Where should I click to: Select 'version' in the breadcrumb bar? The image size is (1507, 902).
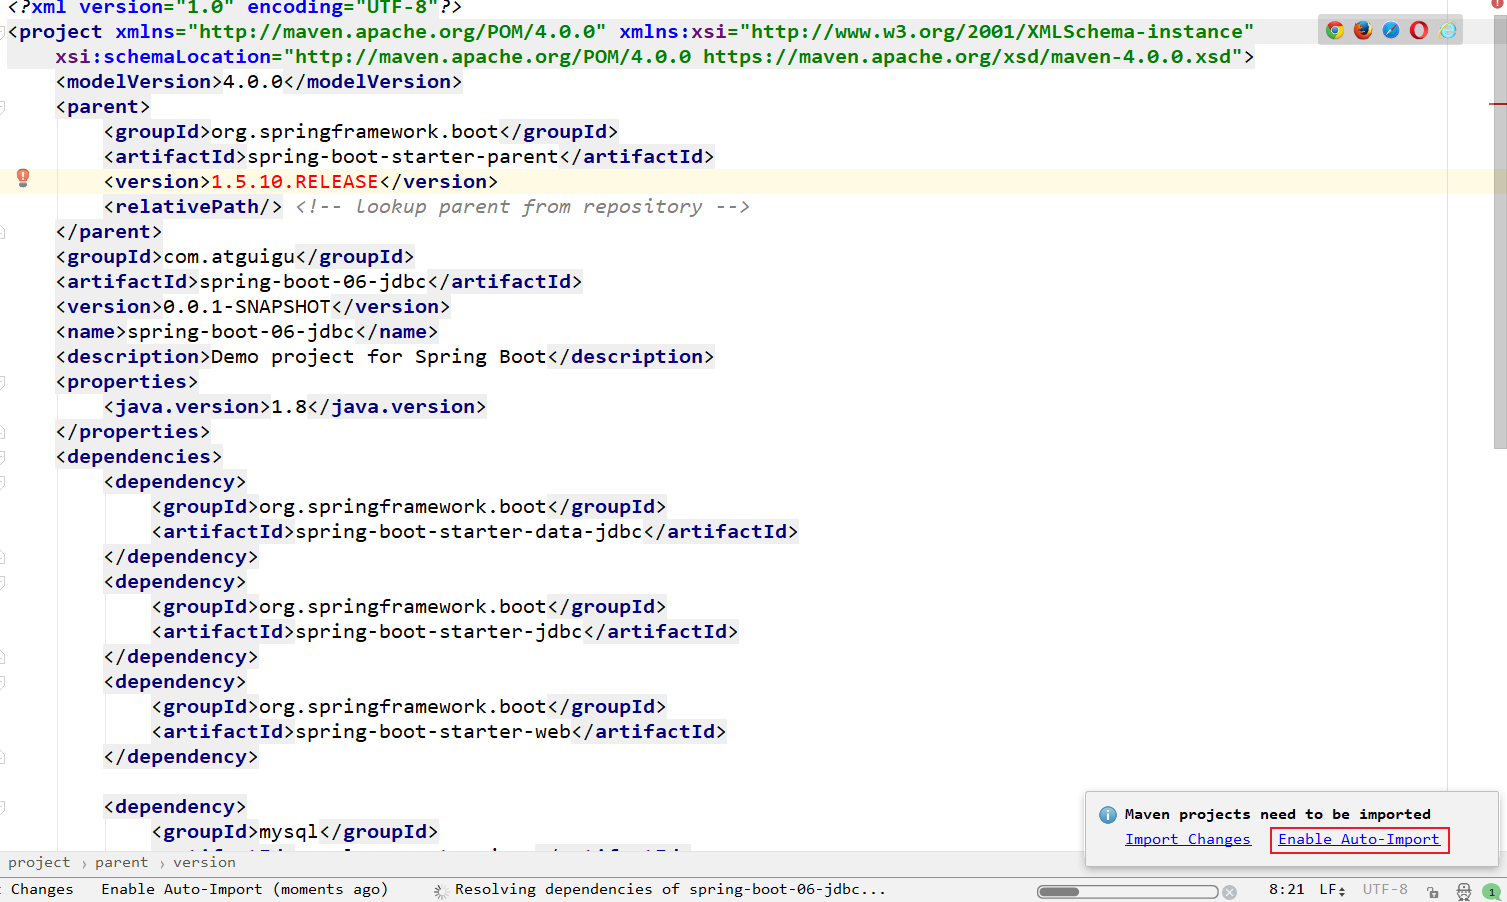(204, 862)
